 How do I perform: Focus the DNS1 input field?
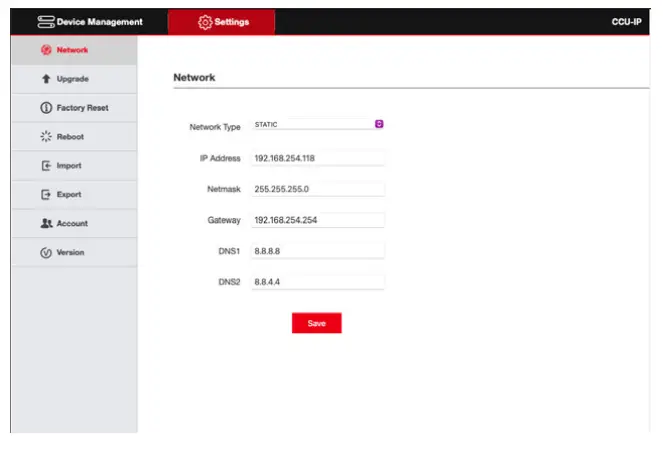318,251
